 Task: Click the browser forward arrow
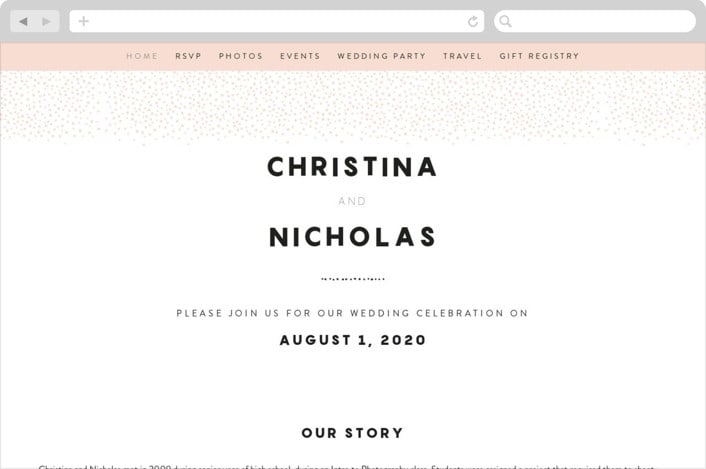pos(46,21)
